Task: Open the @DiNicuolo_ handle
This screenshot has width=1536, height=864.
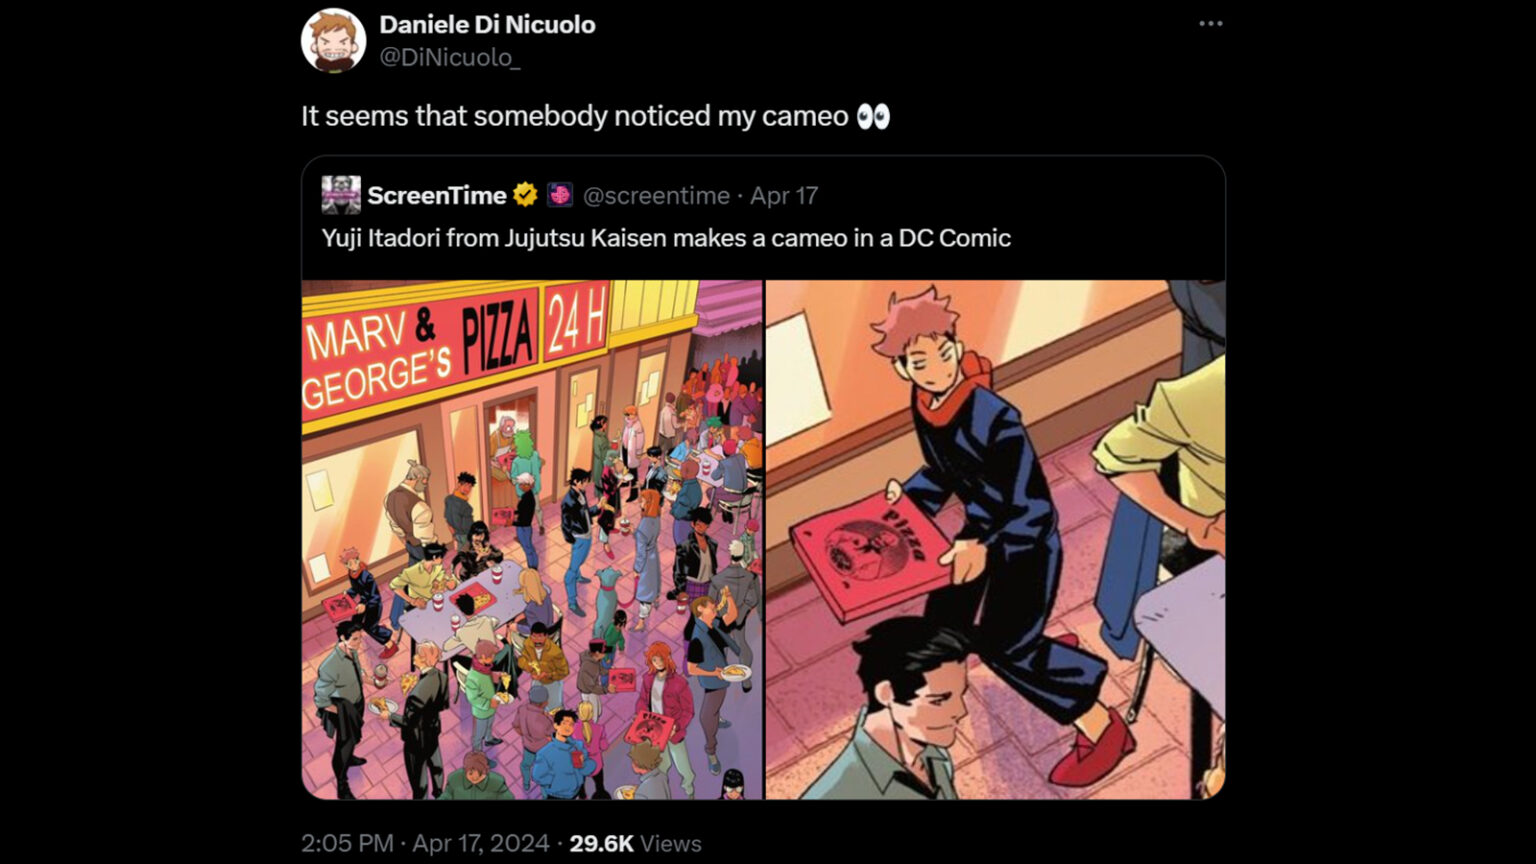Action: tap(446, 59)
